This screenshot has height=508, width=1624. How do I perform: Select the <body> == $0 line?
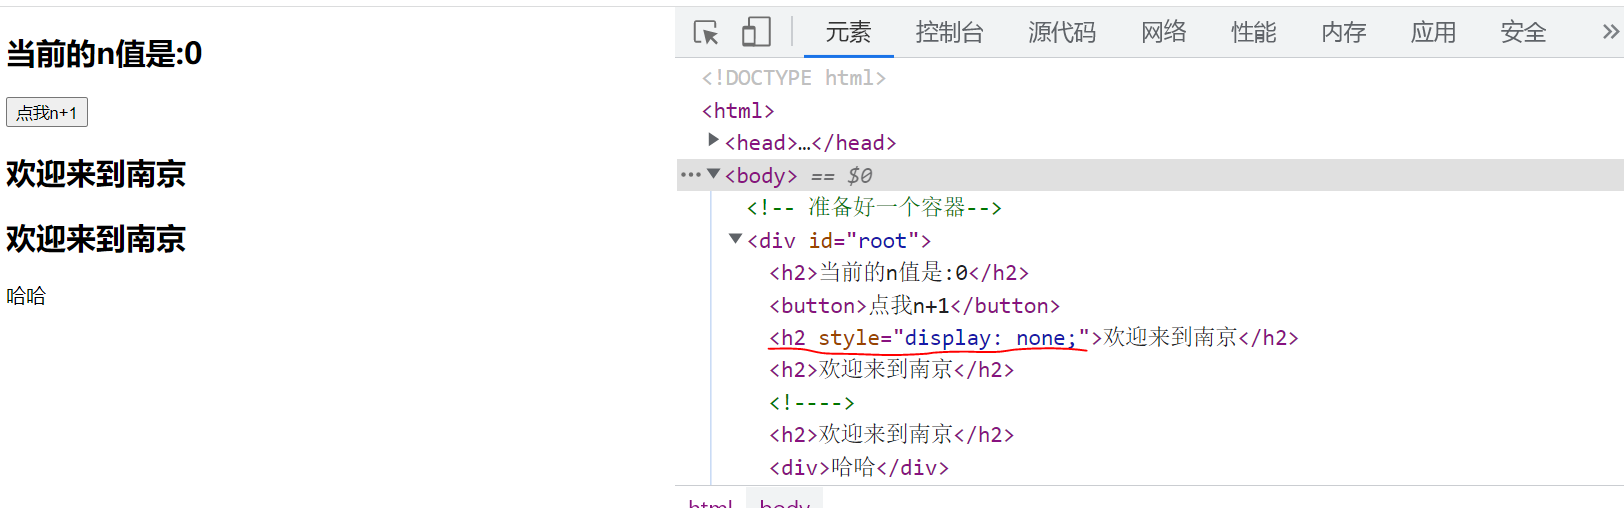coord(1150,175)
